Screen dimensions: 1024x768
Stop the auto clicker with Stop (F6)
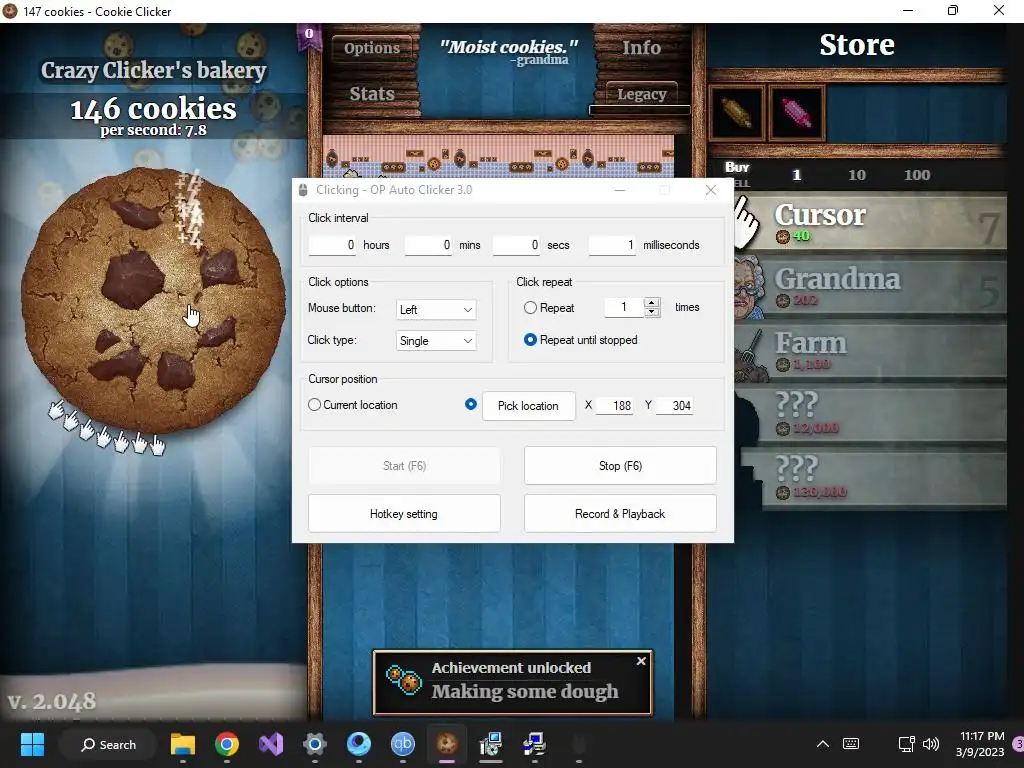[x=620, y=466]
